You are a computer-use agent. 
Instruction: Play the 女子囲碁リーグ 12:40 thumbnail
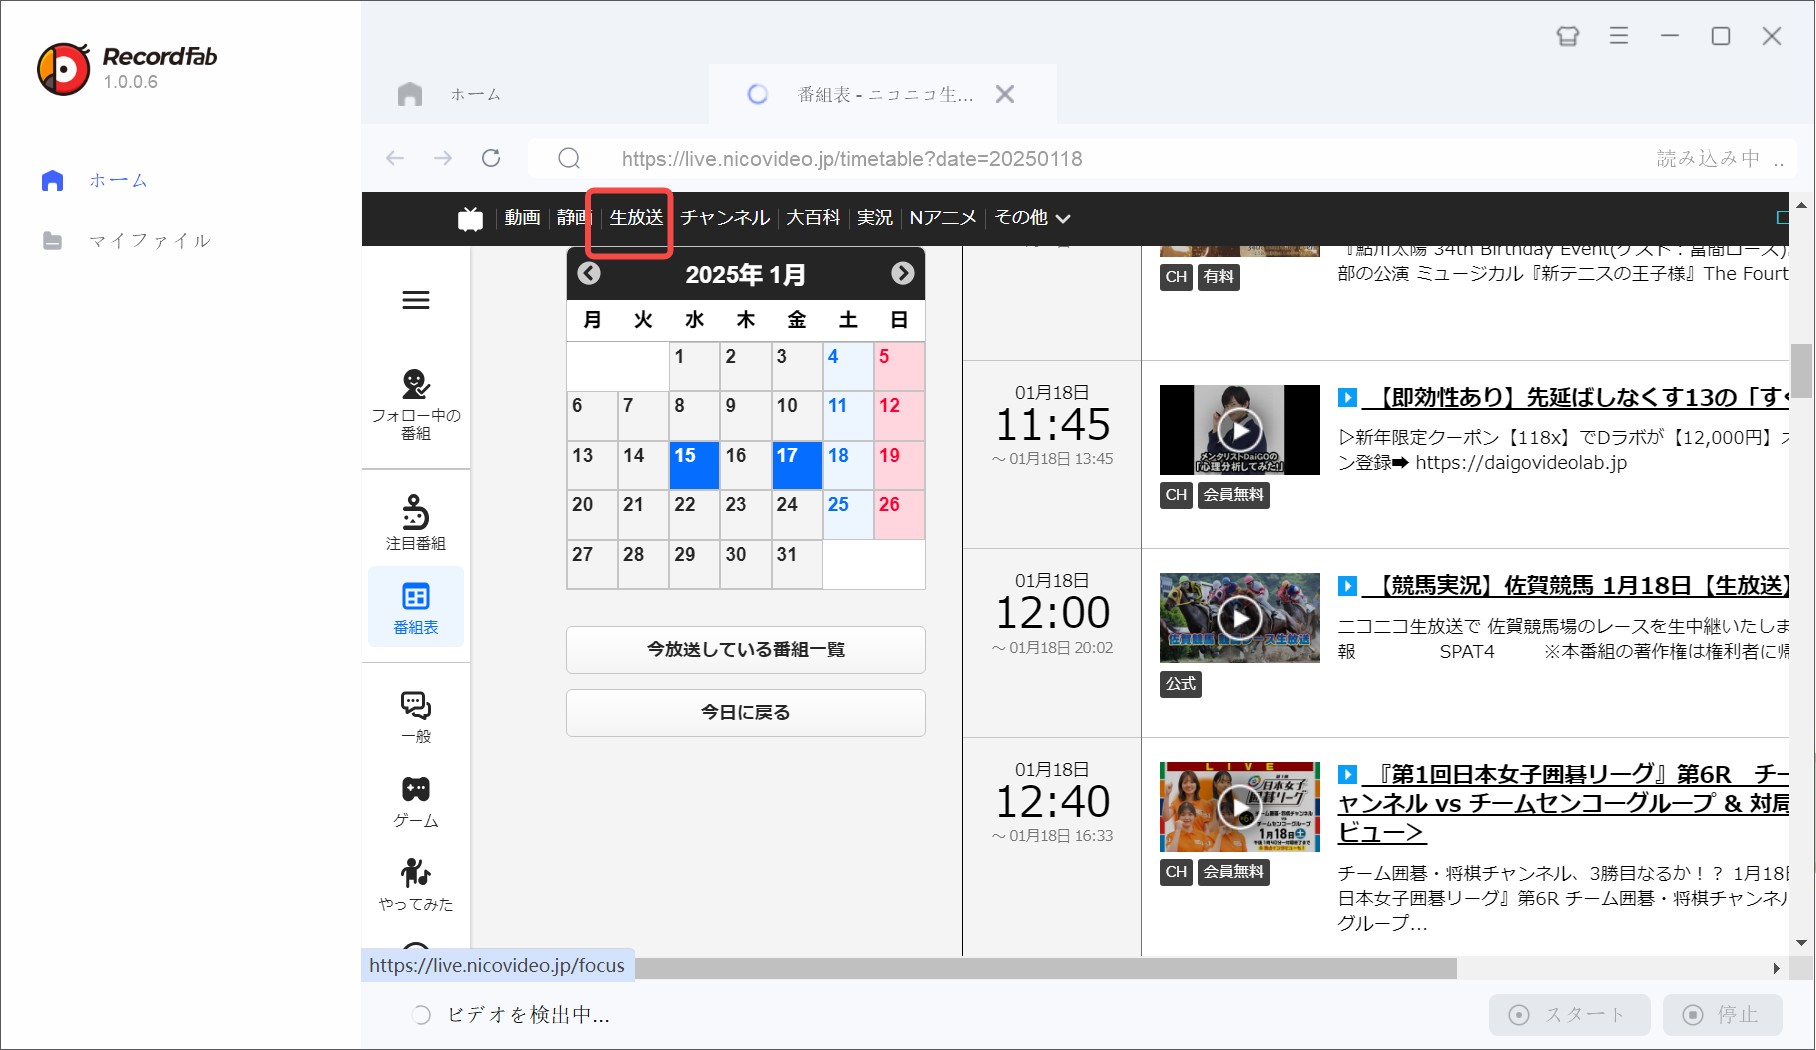[x=1240, y=807]
